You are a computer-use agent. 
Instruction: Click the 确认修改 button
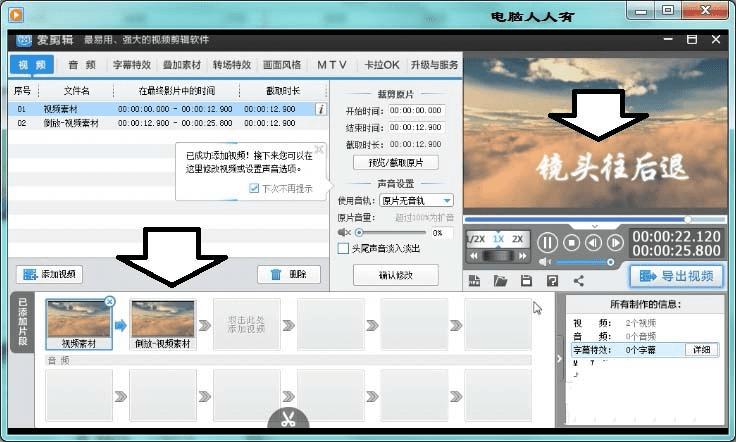tap(396, 275)
